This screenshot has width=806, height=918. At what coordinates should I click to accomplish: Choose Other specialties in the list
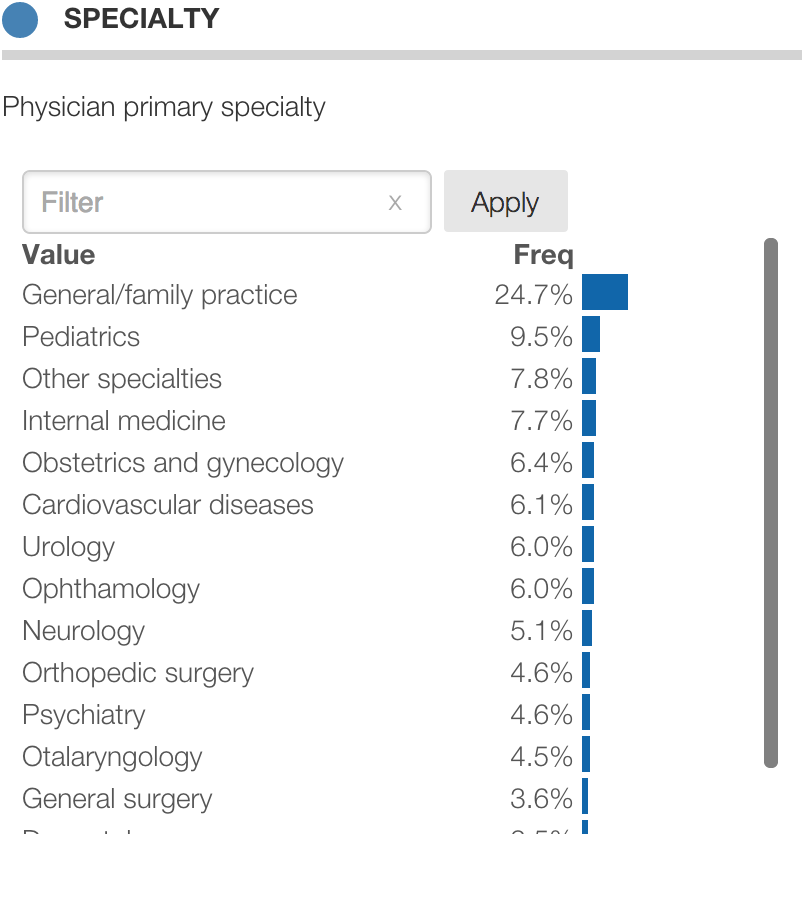pos(122,379)
